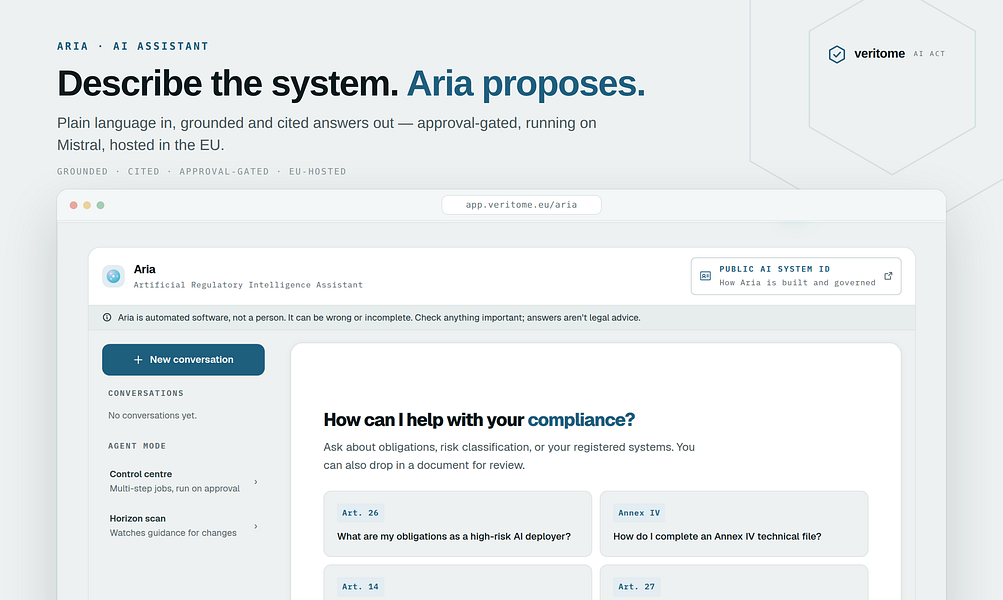Click the 'Annex IV' tag label
1003x600 pixels.
point(639,513)
